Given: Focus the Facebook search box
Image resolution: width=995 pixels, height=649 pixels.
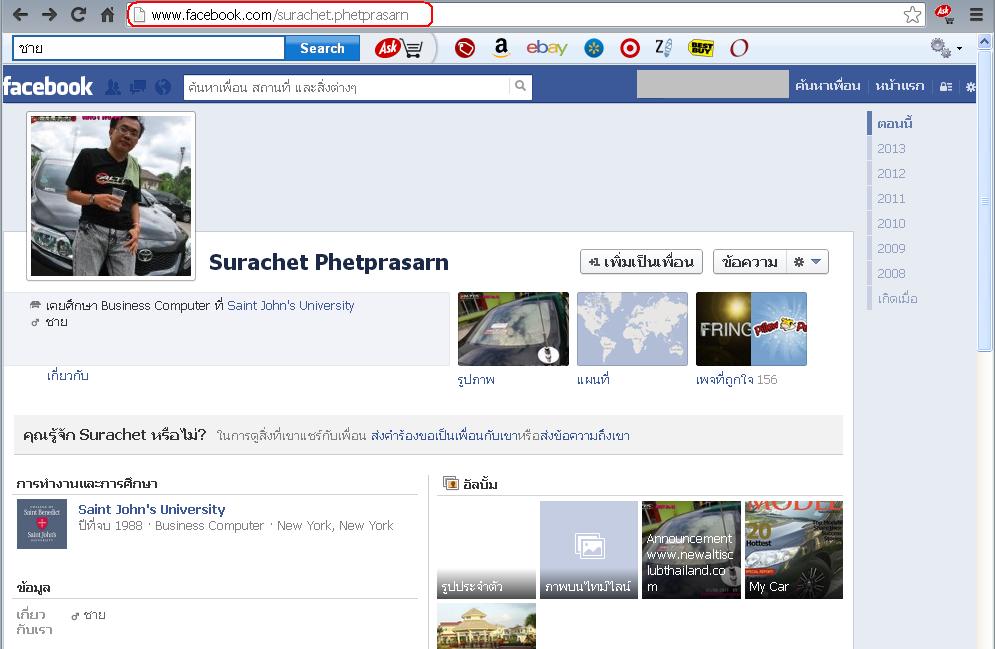Looking at the screenshot, I should pos(348,87).
